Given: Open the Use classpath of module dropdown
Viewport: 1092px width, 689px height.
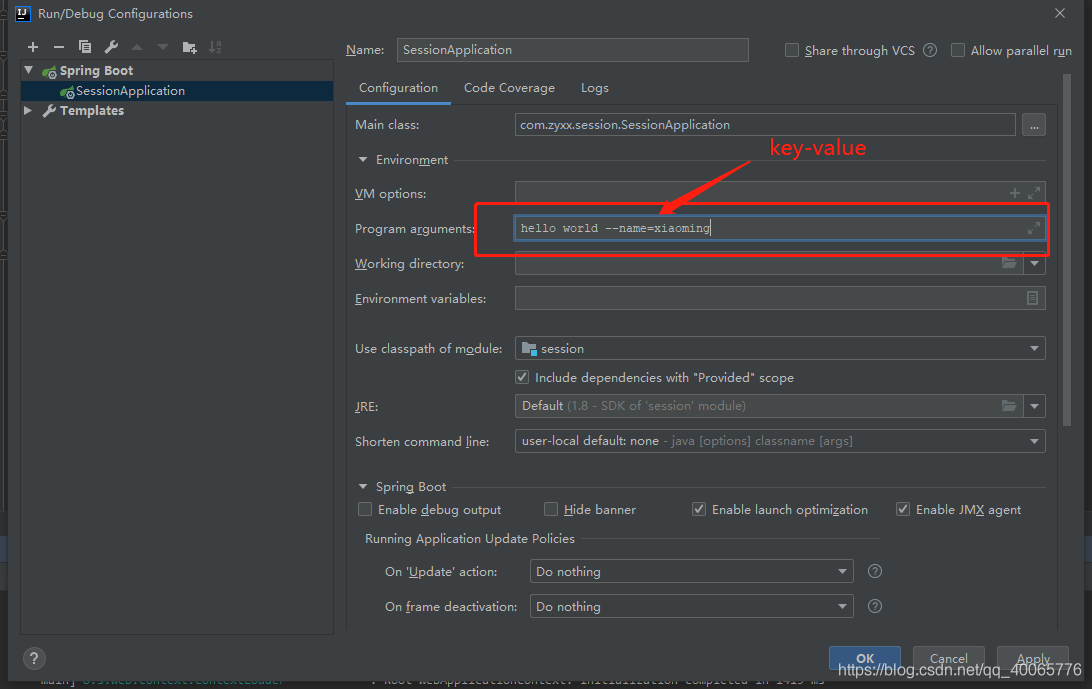Looking at the screenshot, I should pyautogui.click(x=780, y=348).
